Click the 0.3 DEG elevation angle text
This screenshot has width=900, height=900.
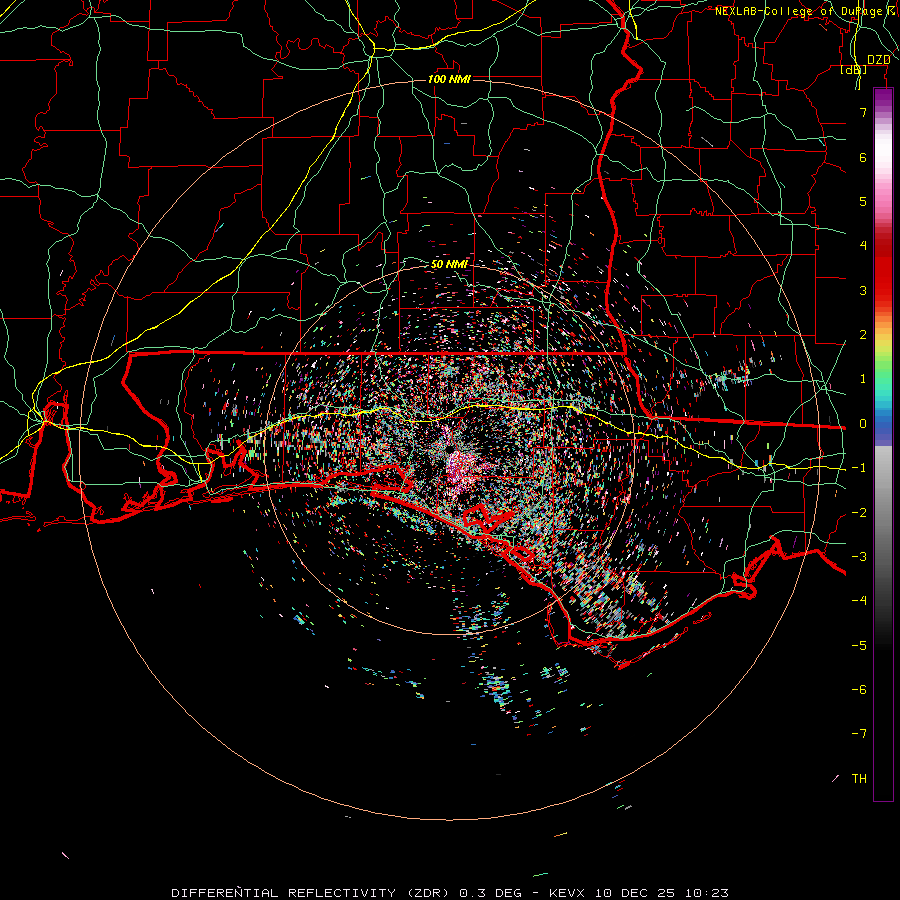(490, 893)
